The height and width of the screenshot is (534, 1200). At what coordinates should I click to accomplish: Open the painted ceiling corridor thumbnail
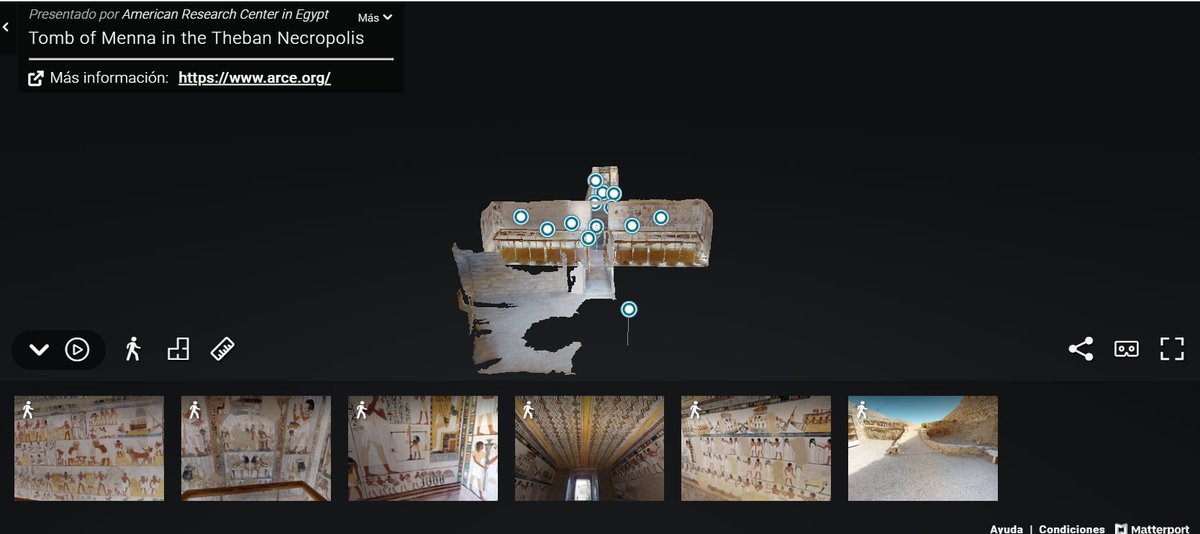[589, 448]
